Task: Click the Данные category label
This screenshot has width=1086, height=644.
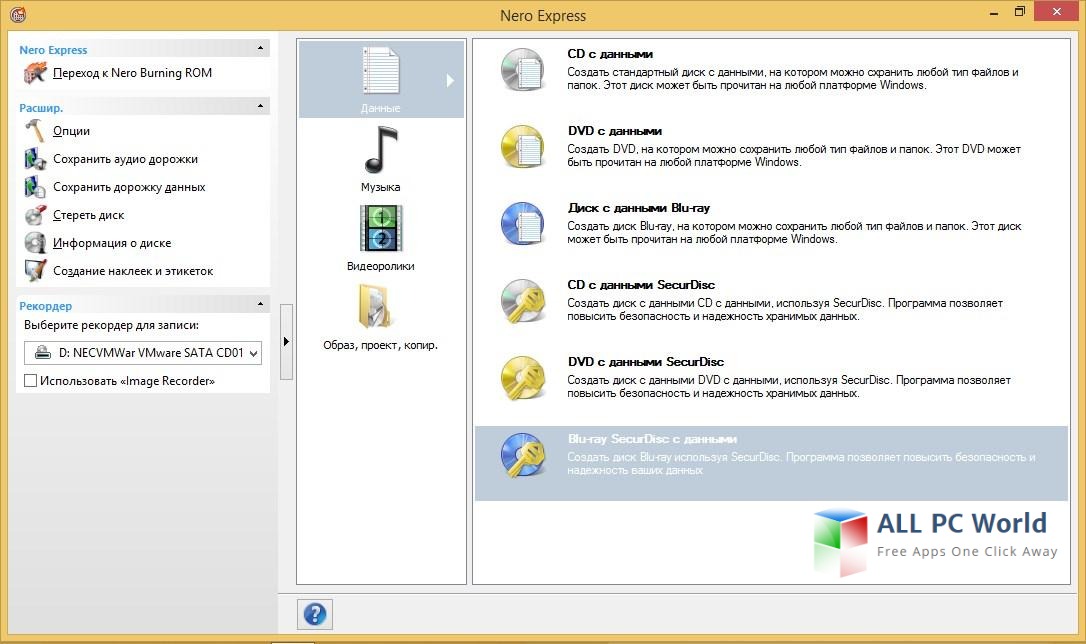Action: (x=381, y=108)
